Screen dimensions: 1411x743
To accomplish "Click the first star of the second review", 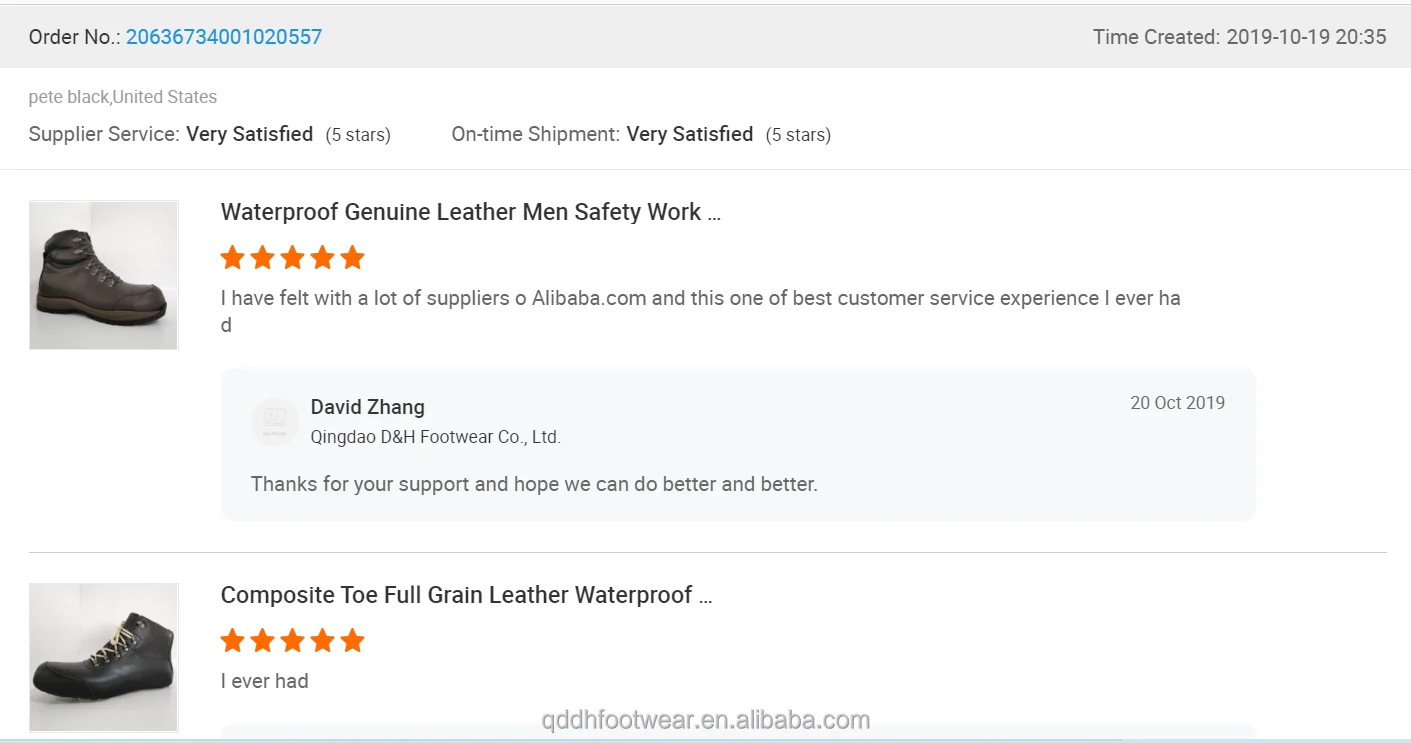I will point(233,641).
